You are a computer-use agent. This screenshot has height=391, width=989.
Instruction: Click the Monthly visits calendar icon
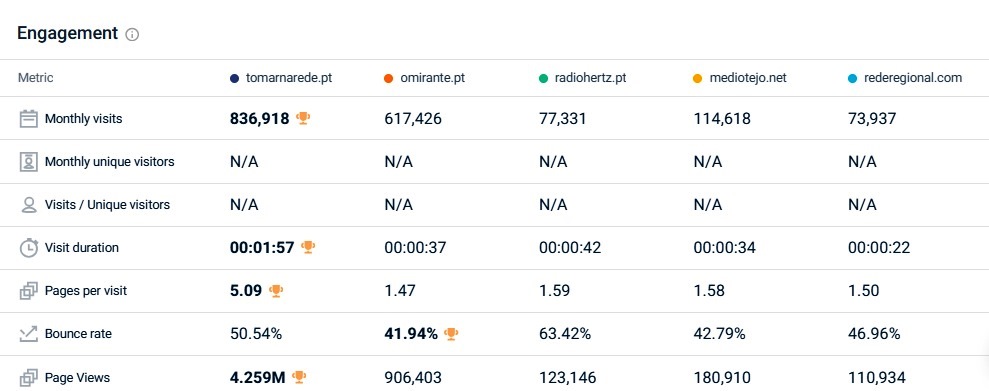coord(28,119)
